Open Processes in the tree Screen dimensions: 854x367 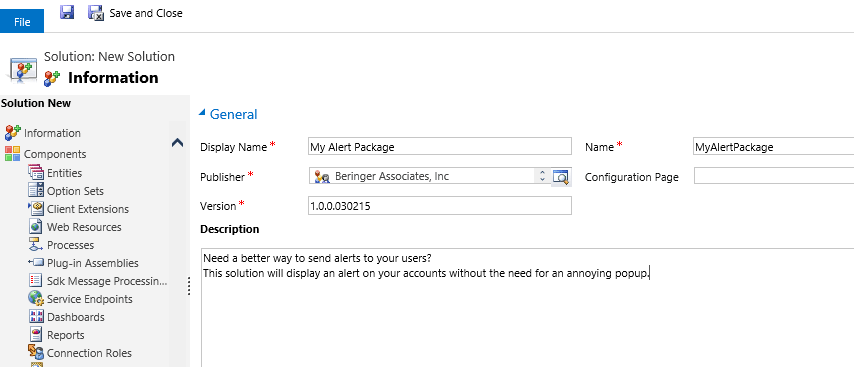[x=70, y=245]
